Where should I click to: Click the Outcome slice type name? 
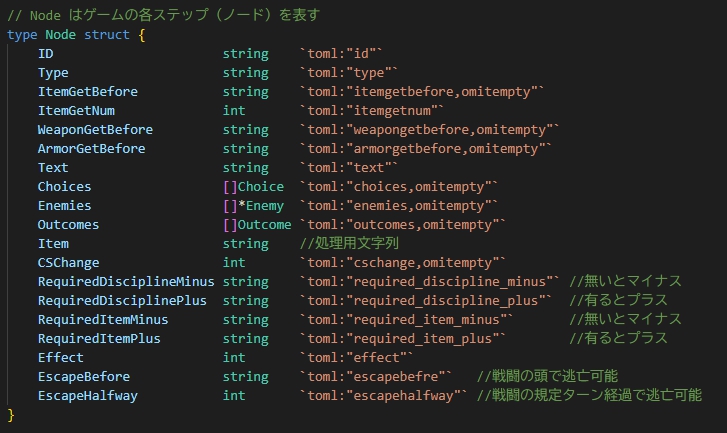click(265, 225)
